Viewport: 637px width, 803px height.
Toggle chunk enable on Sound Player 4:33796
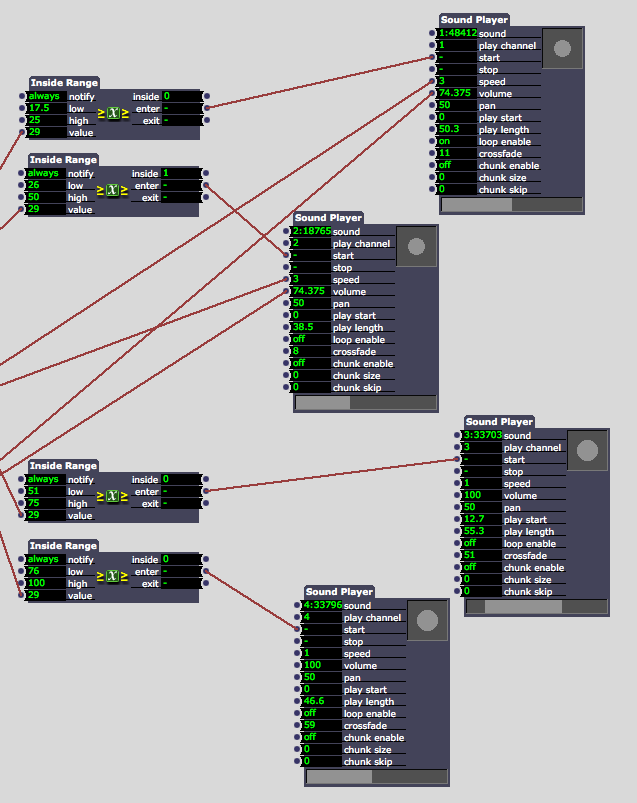pos(322,738)
